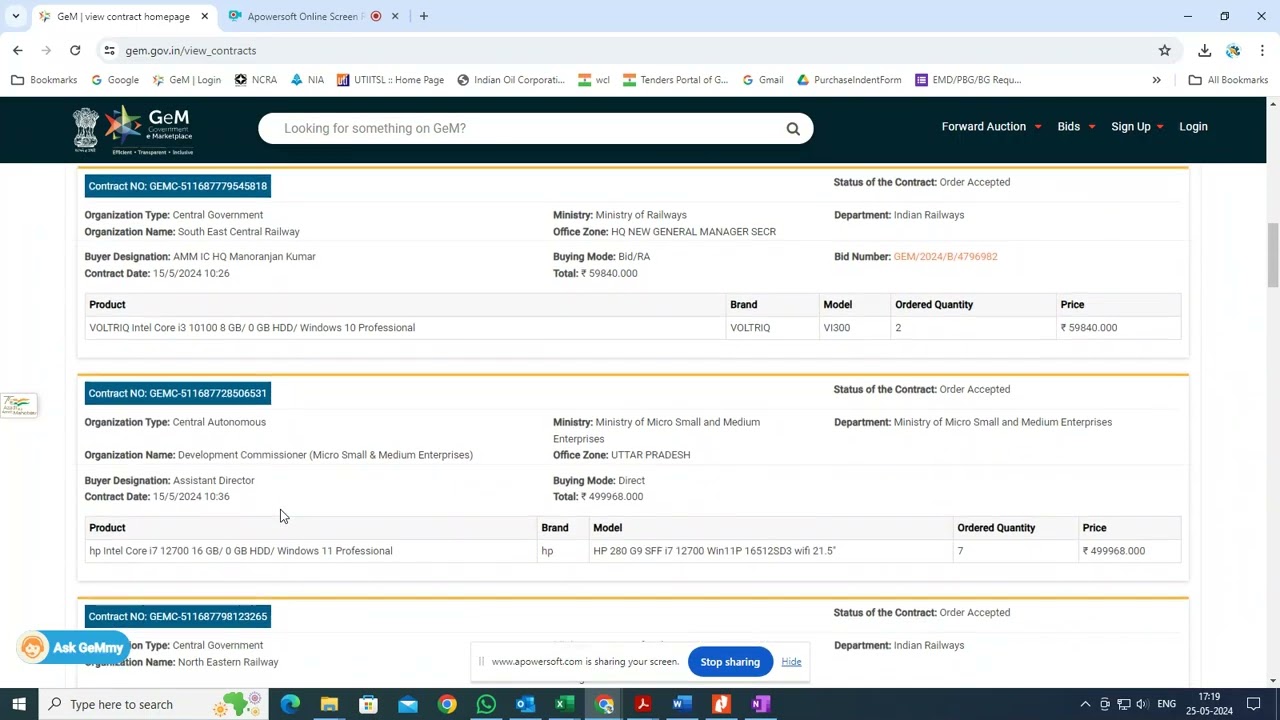Open the Mail app from the taskbar
The image size is (1280, 720).
point(408,704)
